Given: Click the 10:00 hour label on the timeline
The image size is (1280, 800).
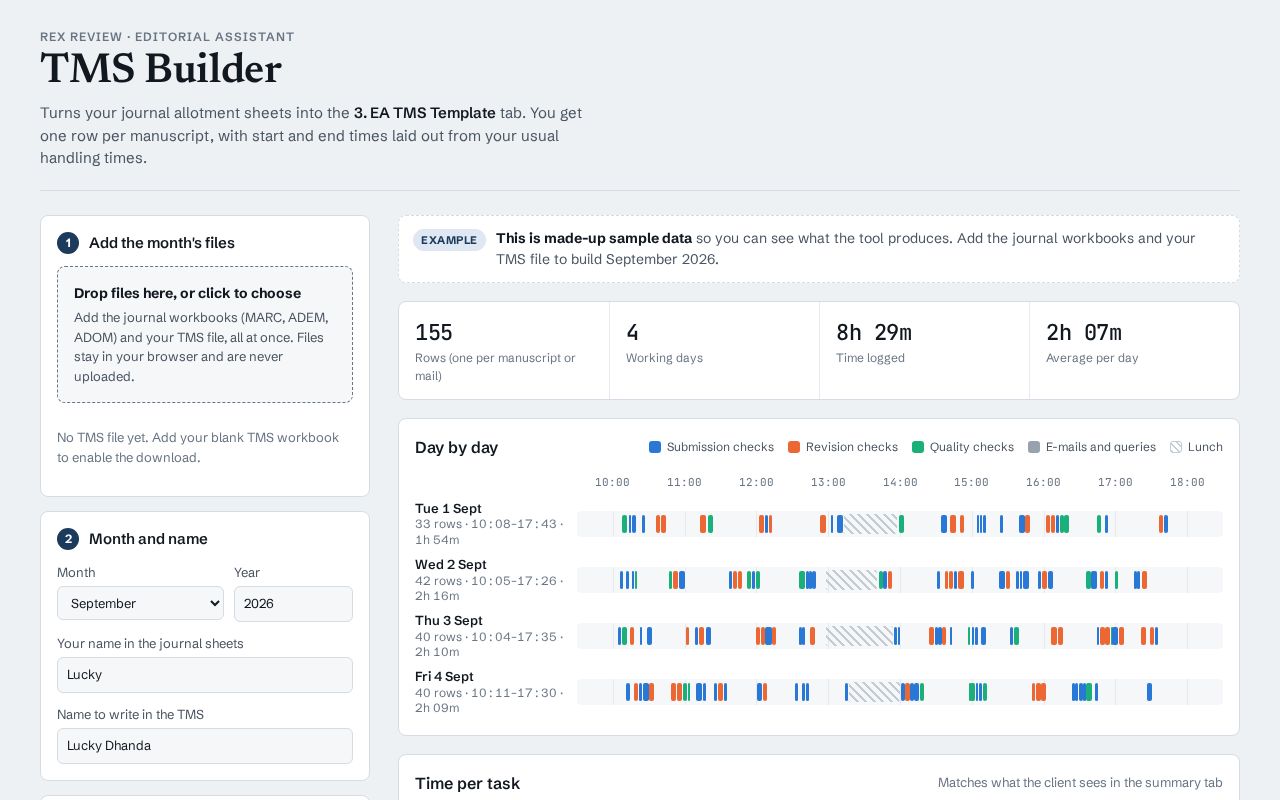Looking at the screenshot, I should 612,482.
